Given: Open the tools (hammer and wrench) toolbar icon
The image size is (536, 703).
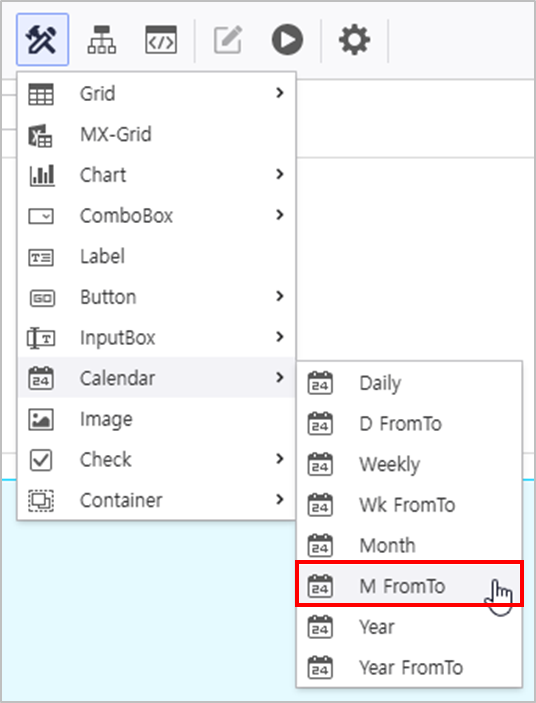Looking at the screenshot, I should click(42, 39).
